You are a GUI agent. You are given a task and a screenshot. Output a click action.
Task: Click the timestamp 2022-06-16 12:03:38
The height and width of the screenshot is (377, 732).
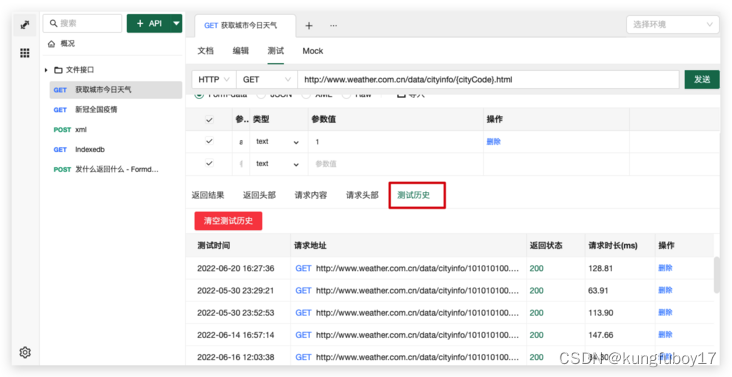pyautogui.click(x=235, y=357)
